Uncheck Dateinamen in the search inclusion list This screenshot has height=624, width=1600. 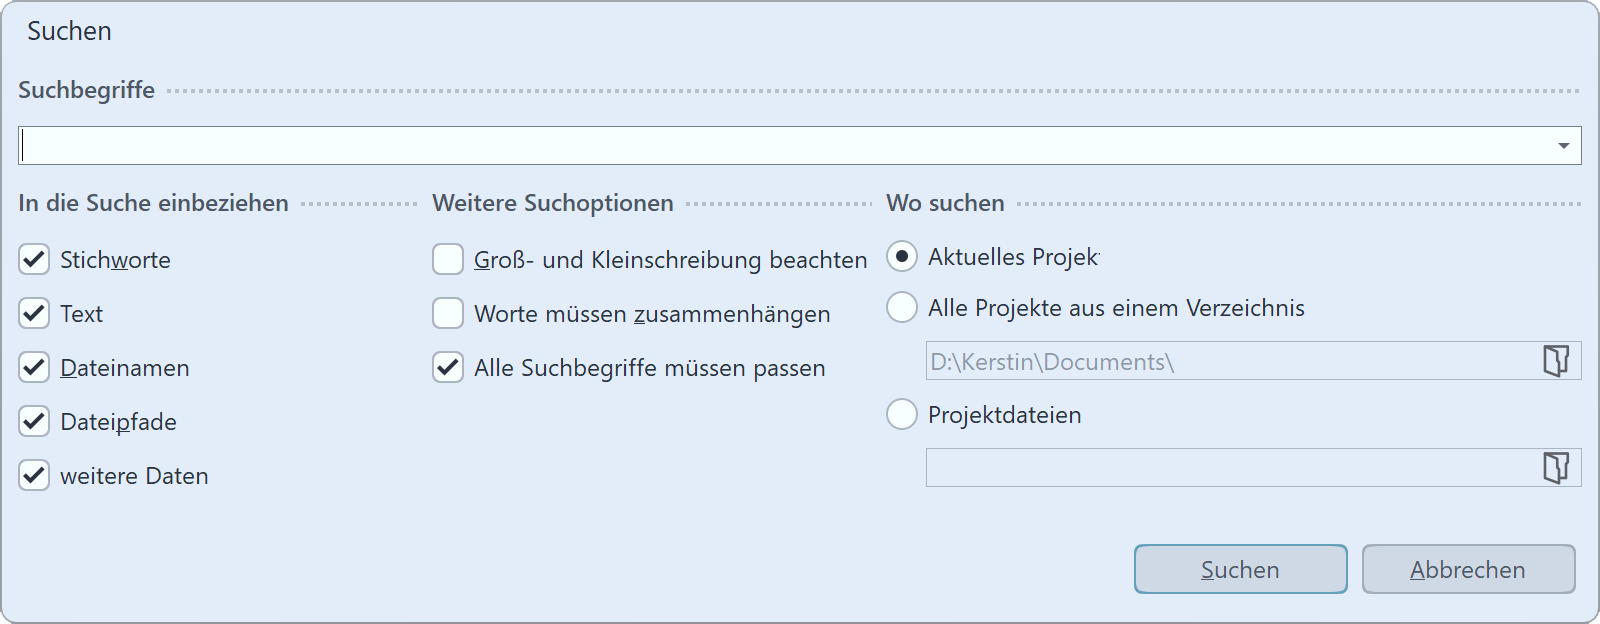pyautogui.click(x=33, y=367)
